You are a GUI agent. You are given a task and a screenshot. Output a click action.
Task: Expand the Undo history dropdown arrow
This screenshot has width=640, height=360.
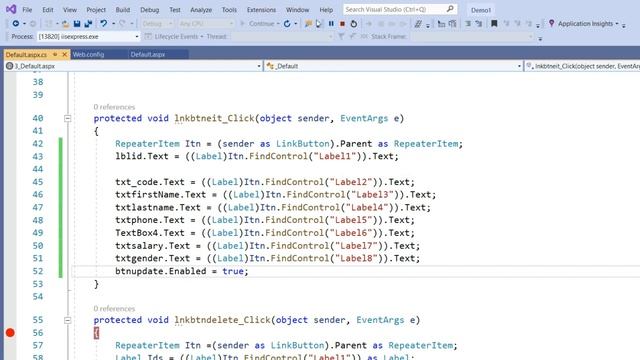pos(113,24)
